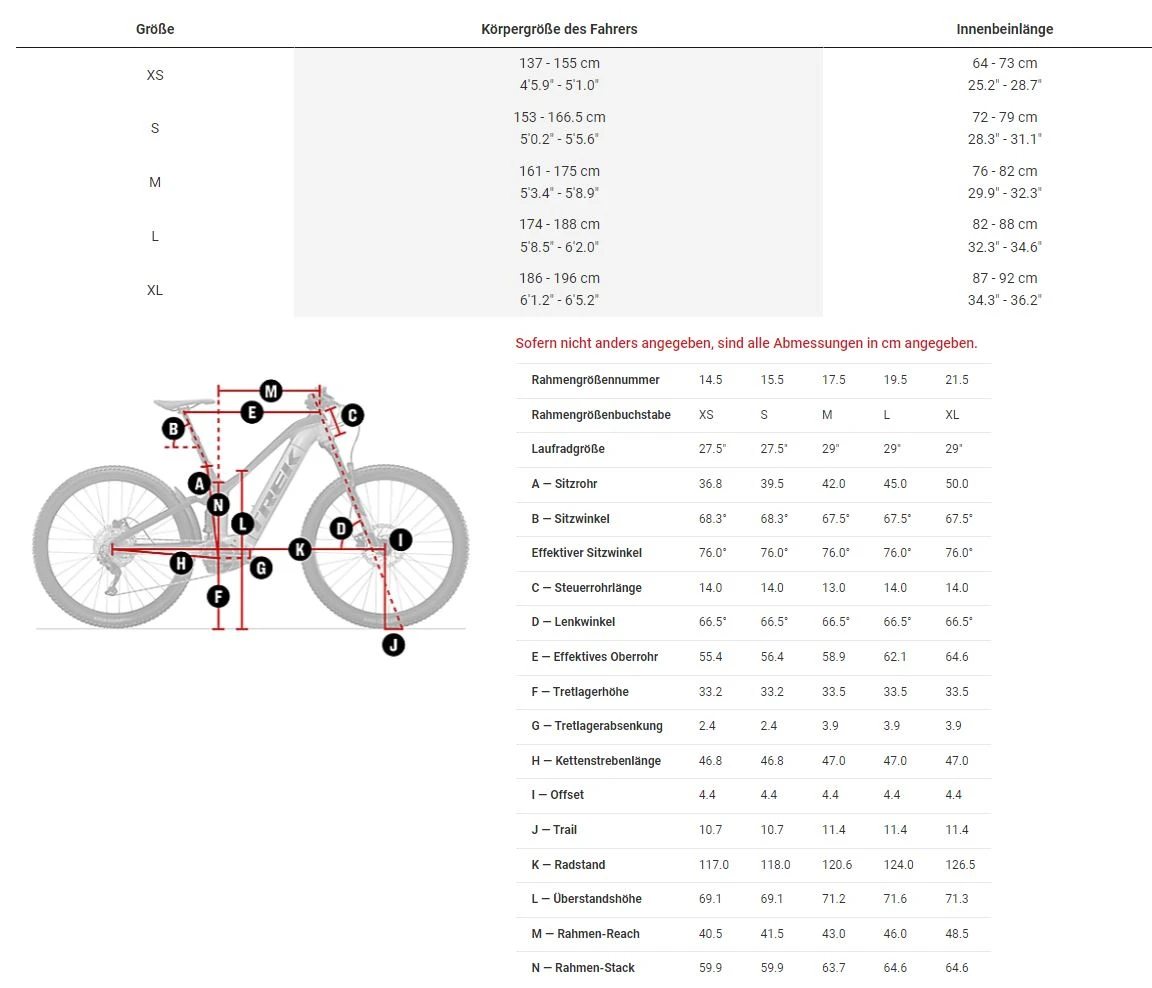
Task: Click the red note about cm dimensions
Action: point(746,343)
